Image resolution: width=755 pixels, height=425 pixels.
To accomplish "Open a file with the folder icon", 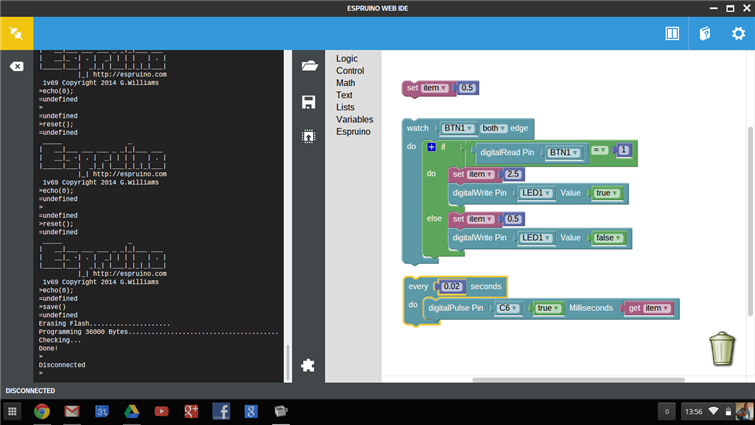I will (309, 65).
